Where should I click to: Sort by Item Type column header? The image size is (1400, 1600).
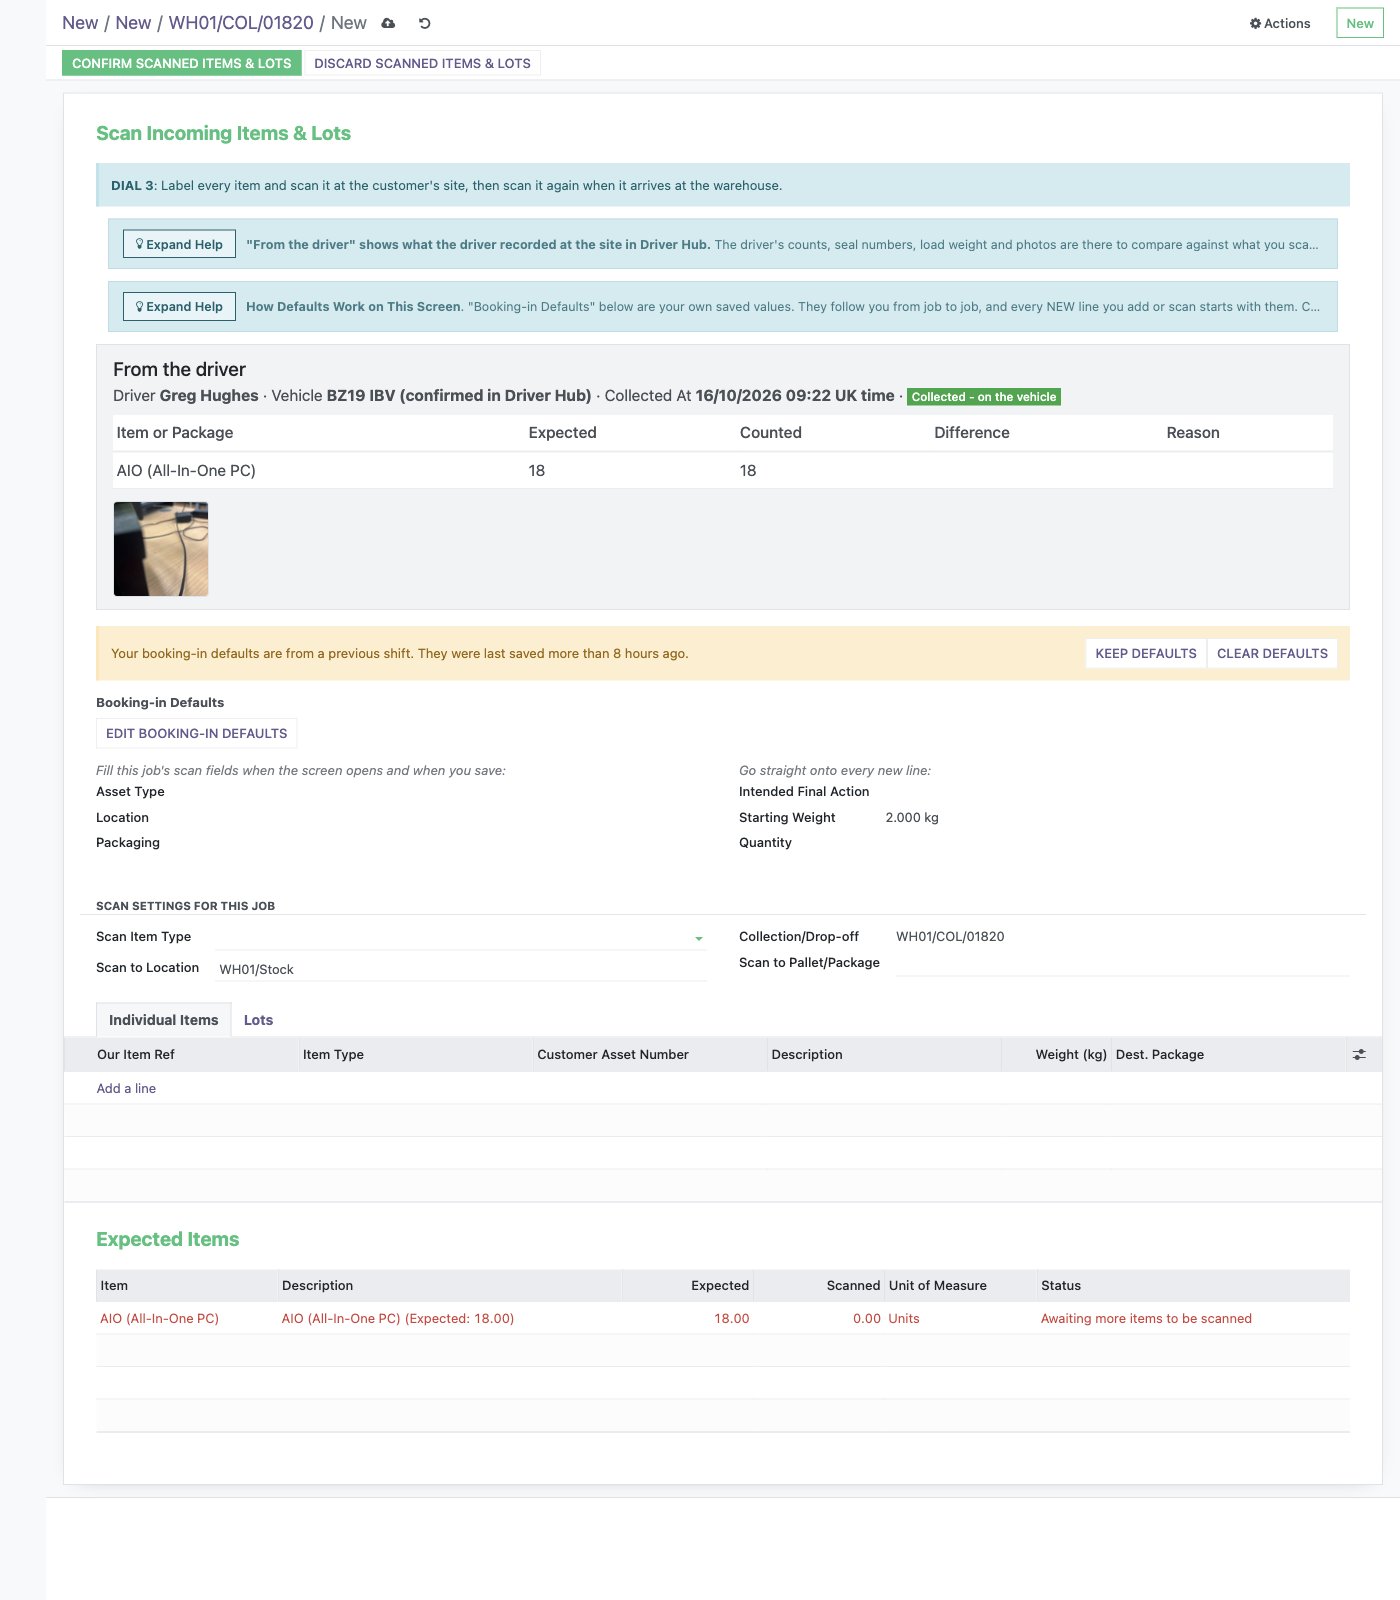tap(415, 1054)
